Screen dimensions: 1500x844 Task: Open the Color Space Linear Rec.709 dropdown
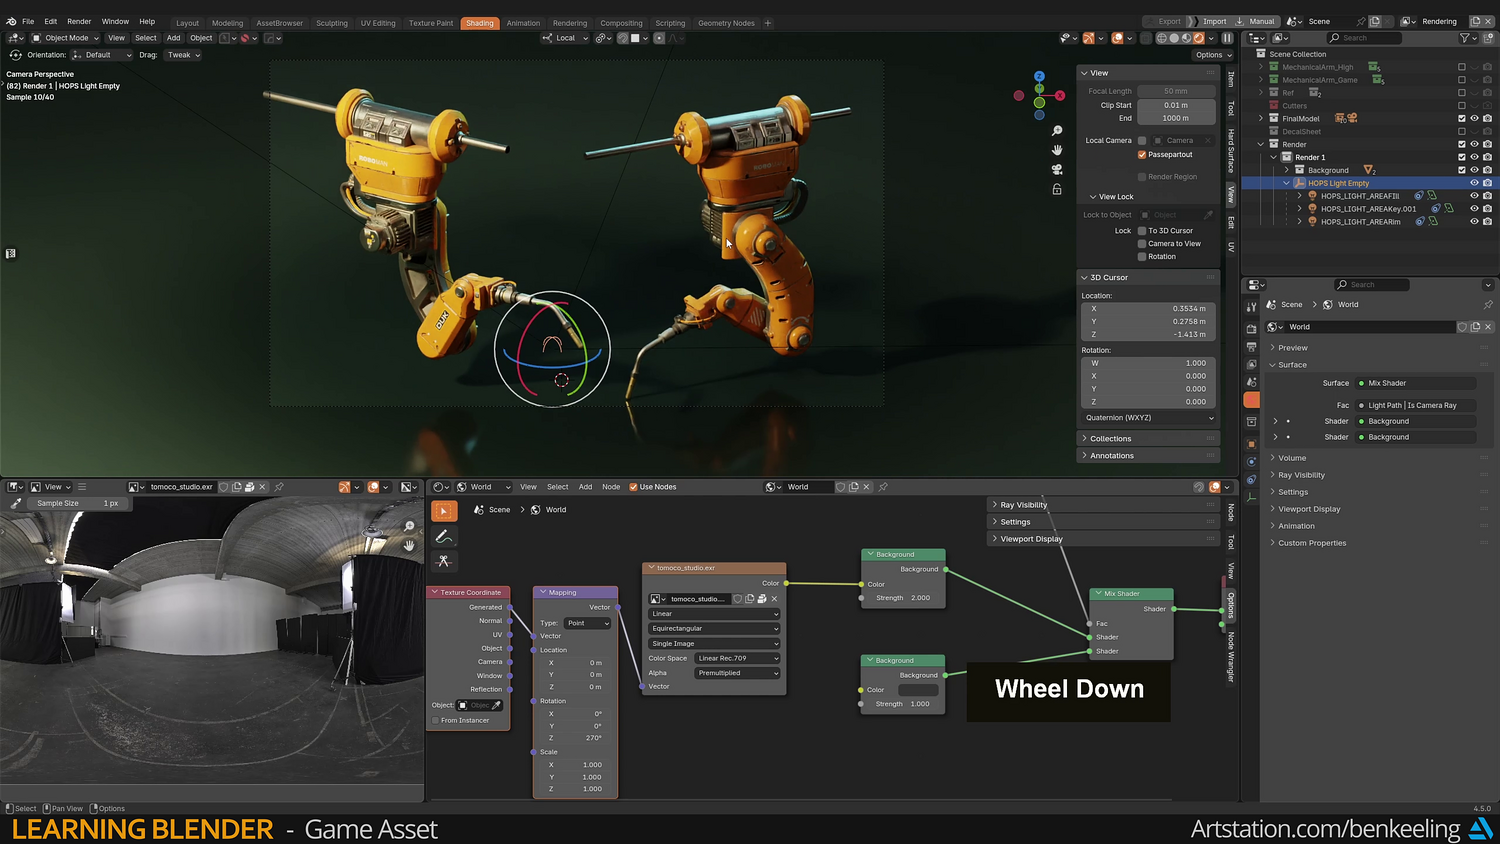point(737,658)
